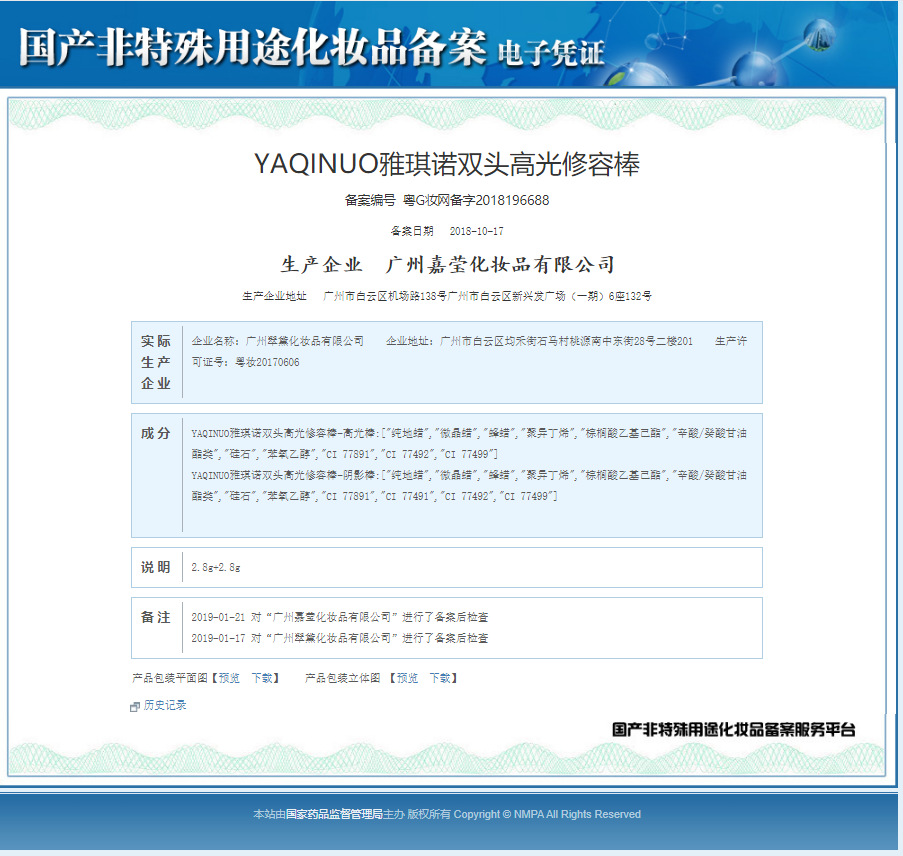The height and width of the screenshot is (856, 903).
Task: Click the 生产企业地址 address line
Action: [447, 296]
